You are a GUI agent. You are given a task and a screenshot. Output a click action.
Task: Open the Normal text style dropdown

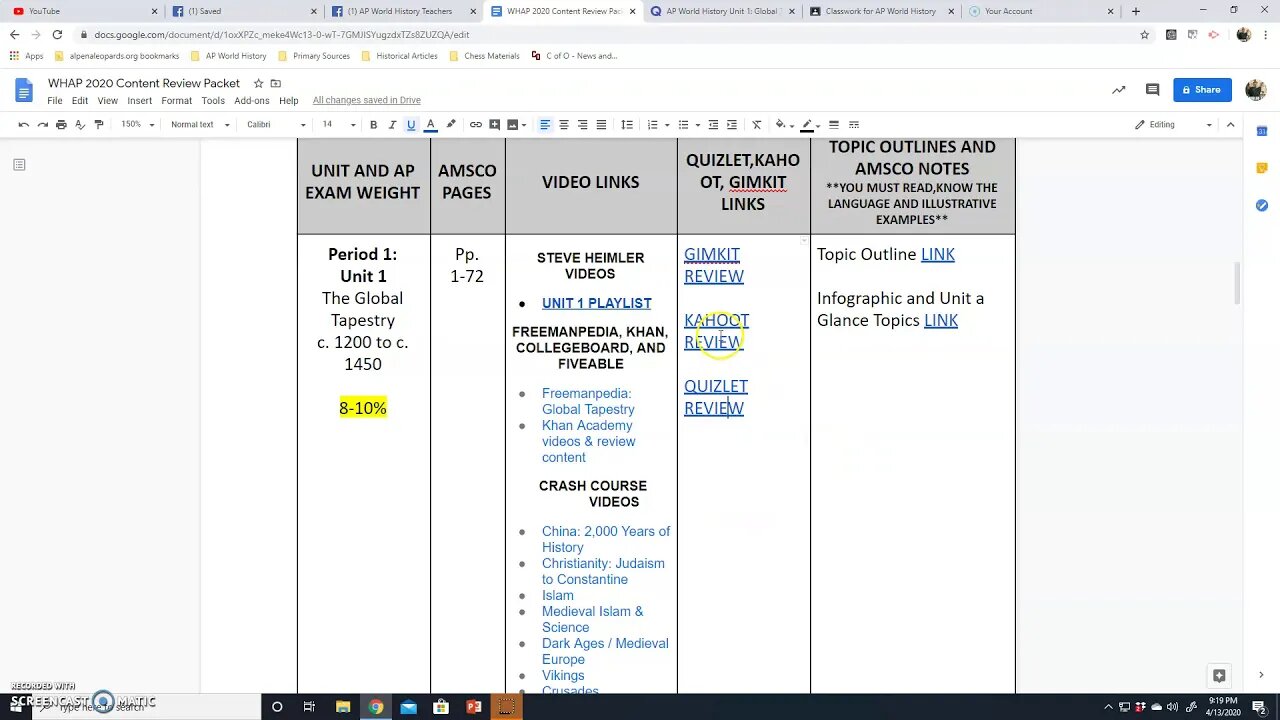click(200, 125)
